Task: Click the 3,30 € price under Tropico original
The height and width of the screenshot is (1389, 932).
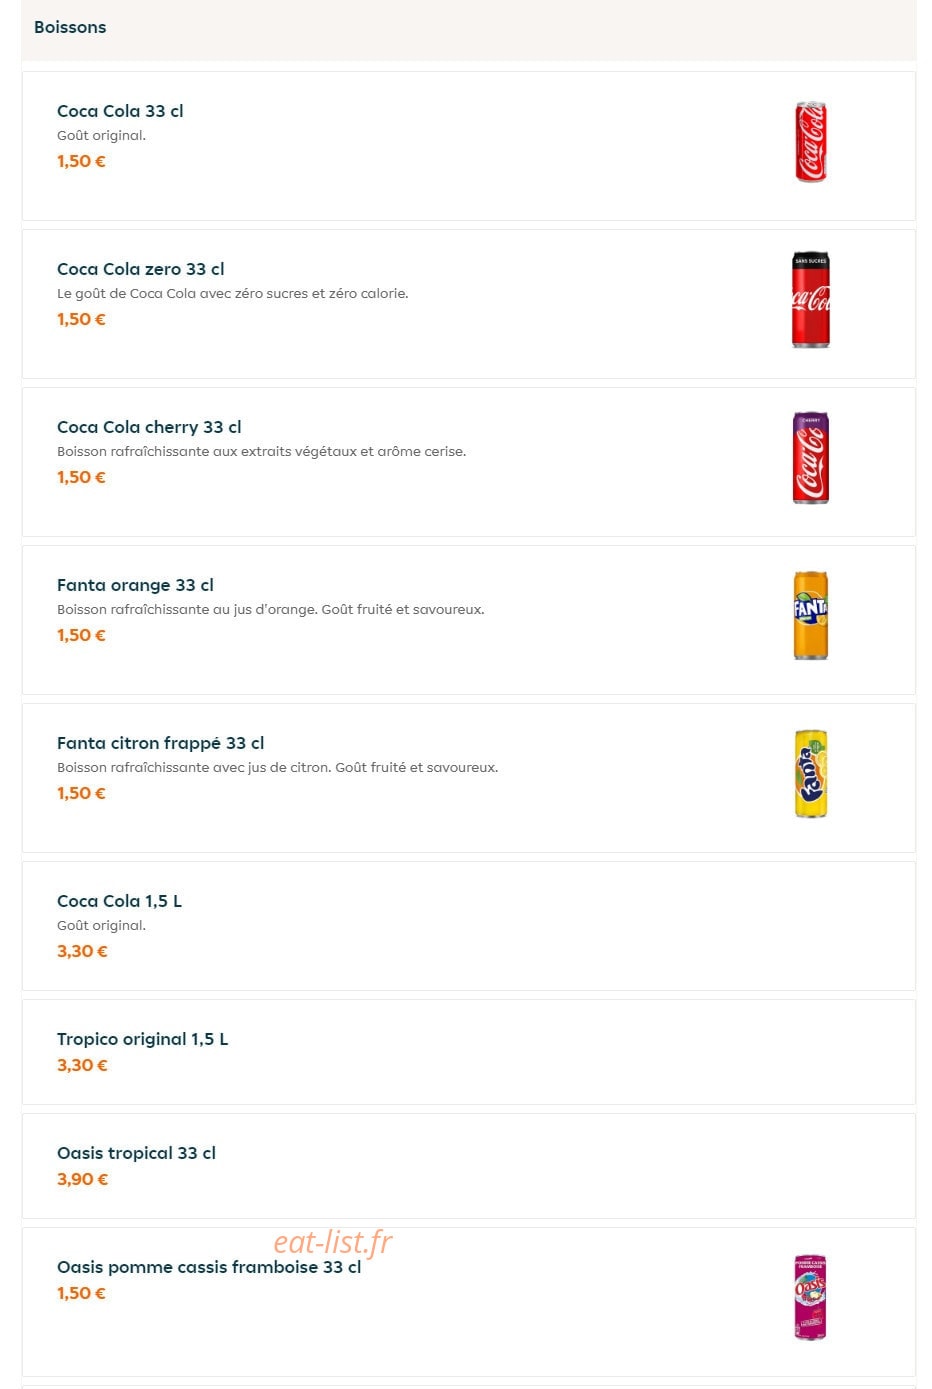Action: (x=82, y=1065)
